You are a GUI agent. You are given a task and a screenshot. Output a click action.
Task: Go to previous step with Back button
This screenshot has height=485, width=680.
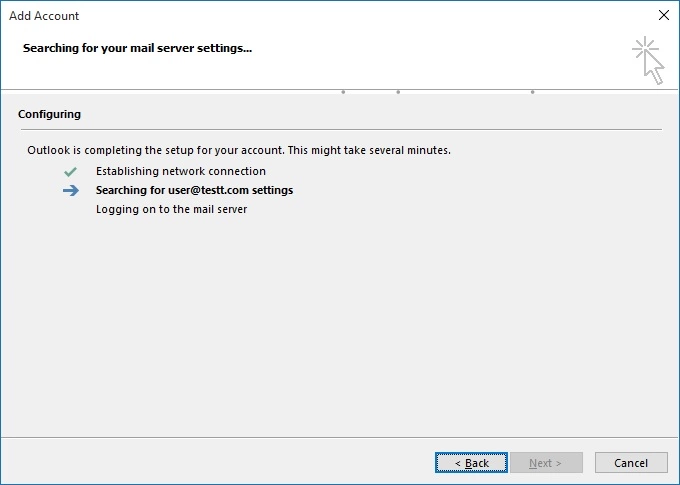(x=471, y=463)
